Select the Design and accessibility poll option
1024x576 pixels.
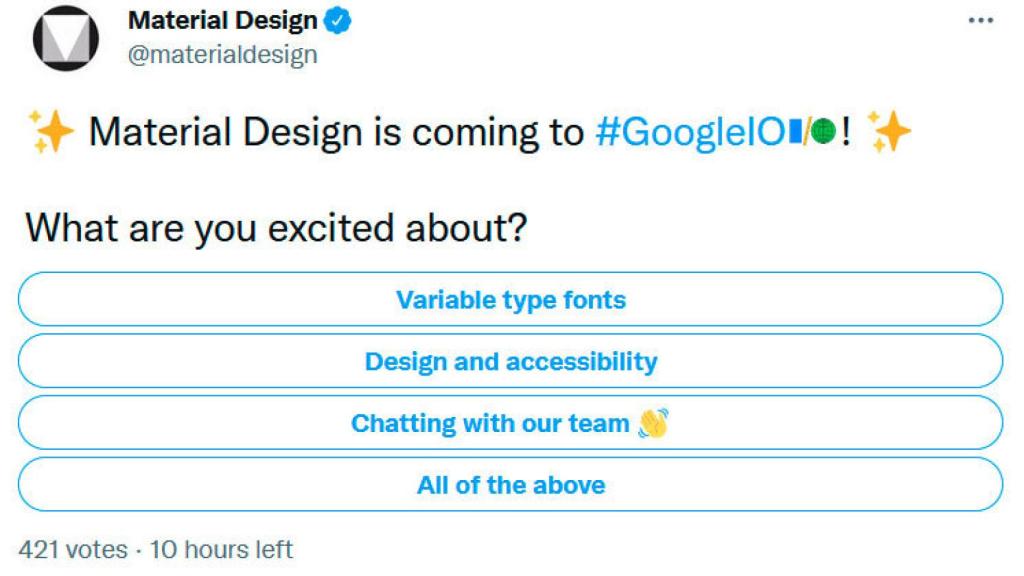(x=511, y=361)
